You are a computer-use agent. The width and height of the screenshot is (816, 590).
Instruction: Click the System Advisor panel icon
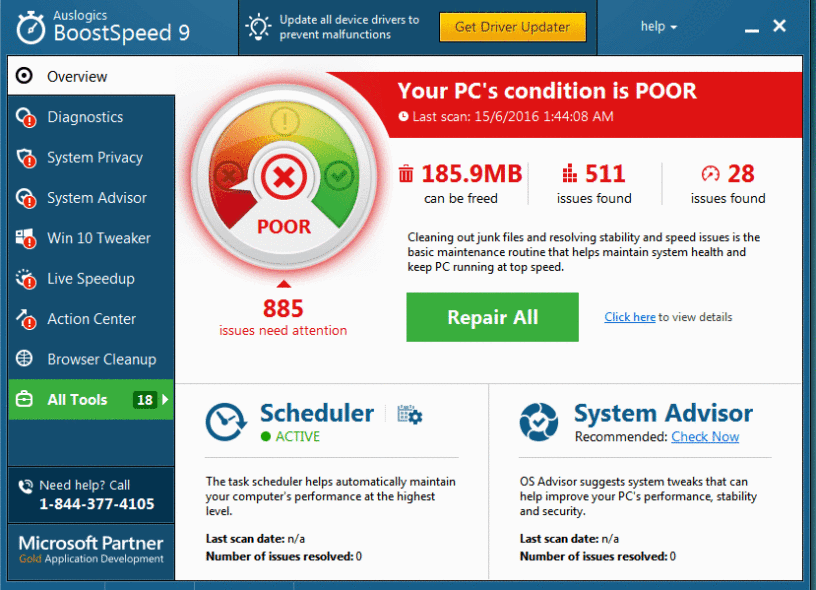point(539,422)
